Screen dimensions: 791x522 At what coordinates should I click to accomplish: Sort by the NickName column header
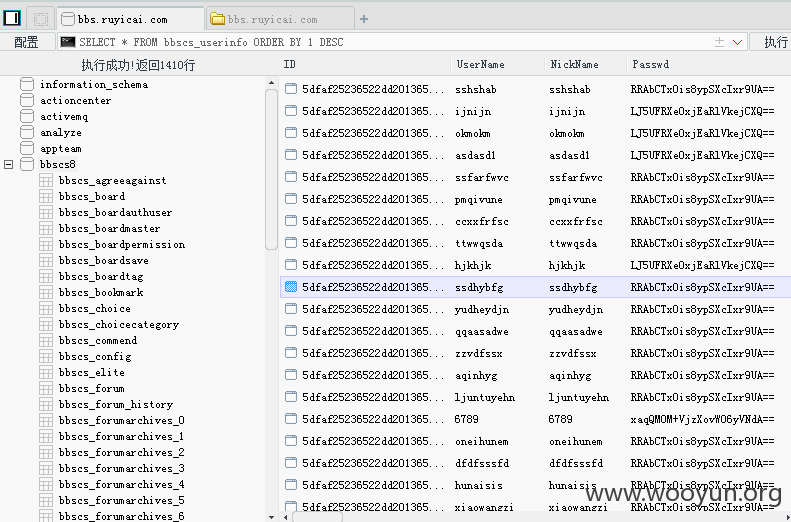pos(575,65)
